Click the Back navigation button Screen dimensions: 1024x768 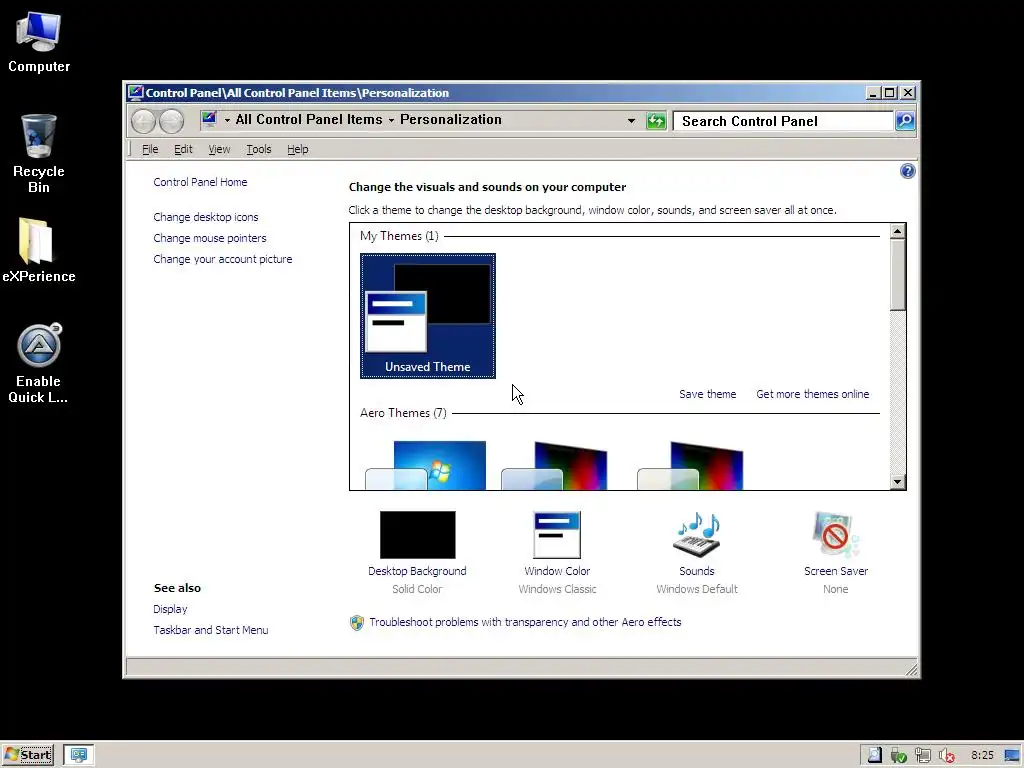tap(143, 121)
